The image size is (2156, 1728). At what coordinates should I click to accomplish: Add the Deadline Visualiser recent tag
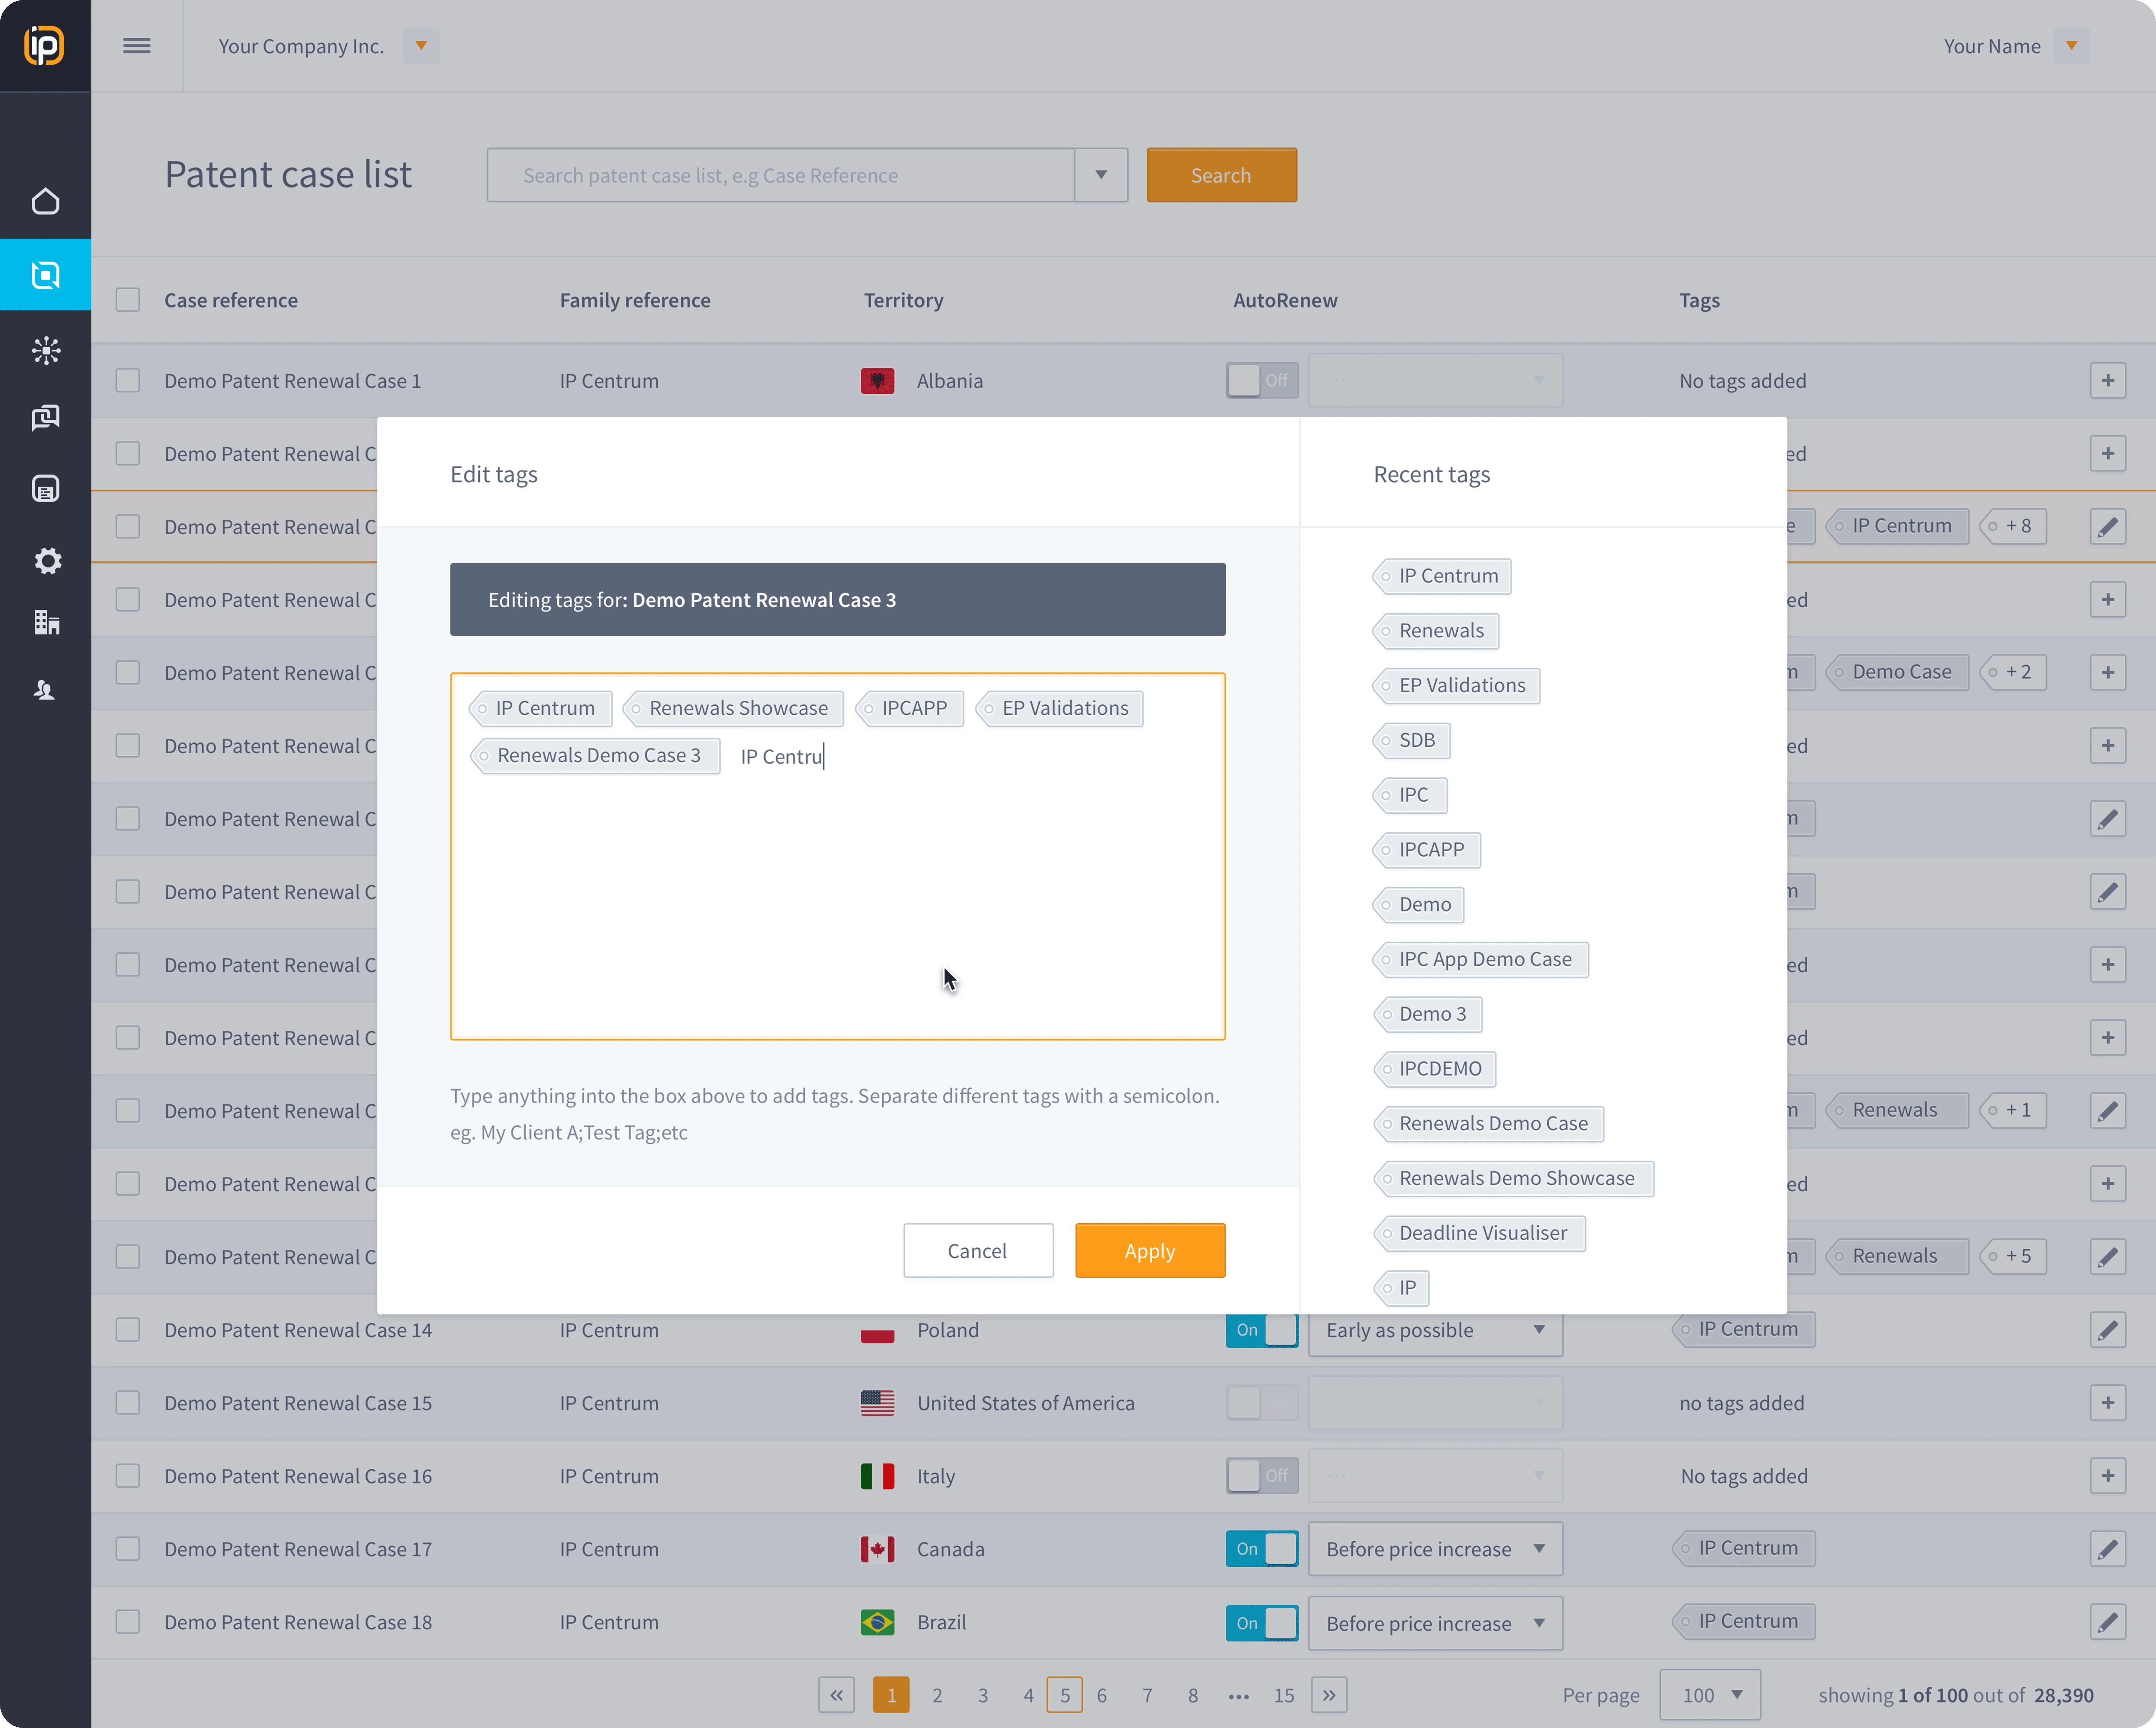[x=1482, y=1233]
